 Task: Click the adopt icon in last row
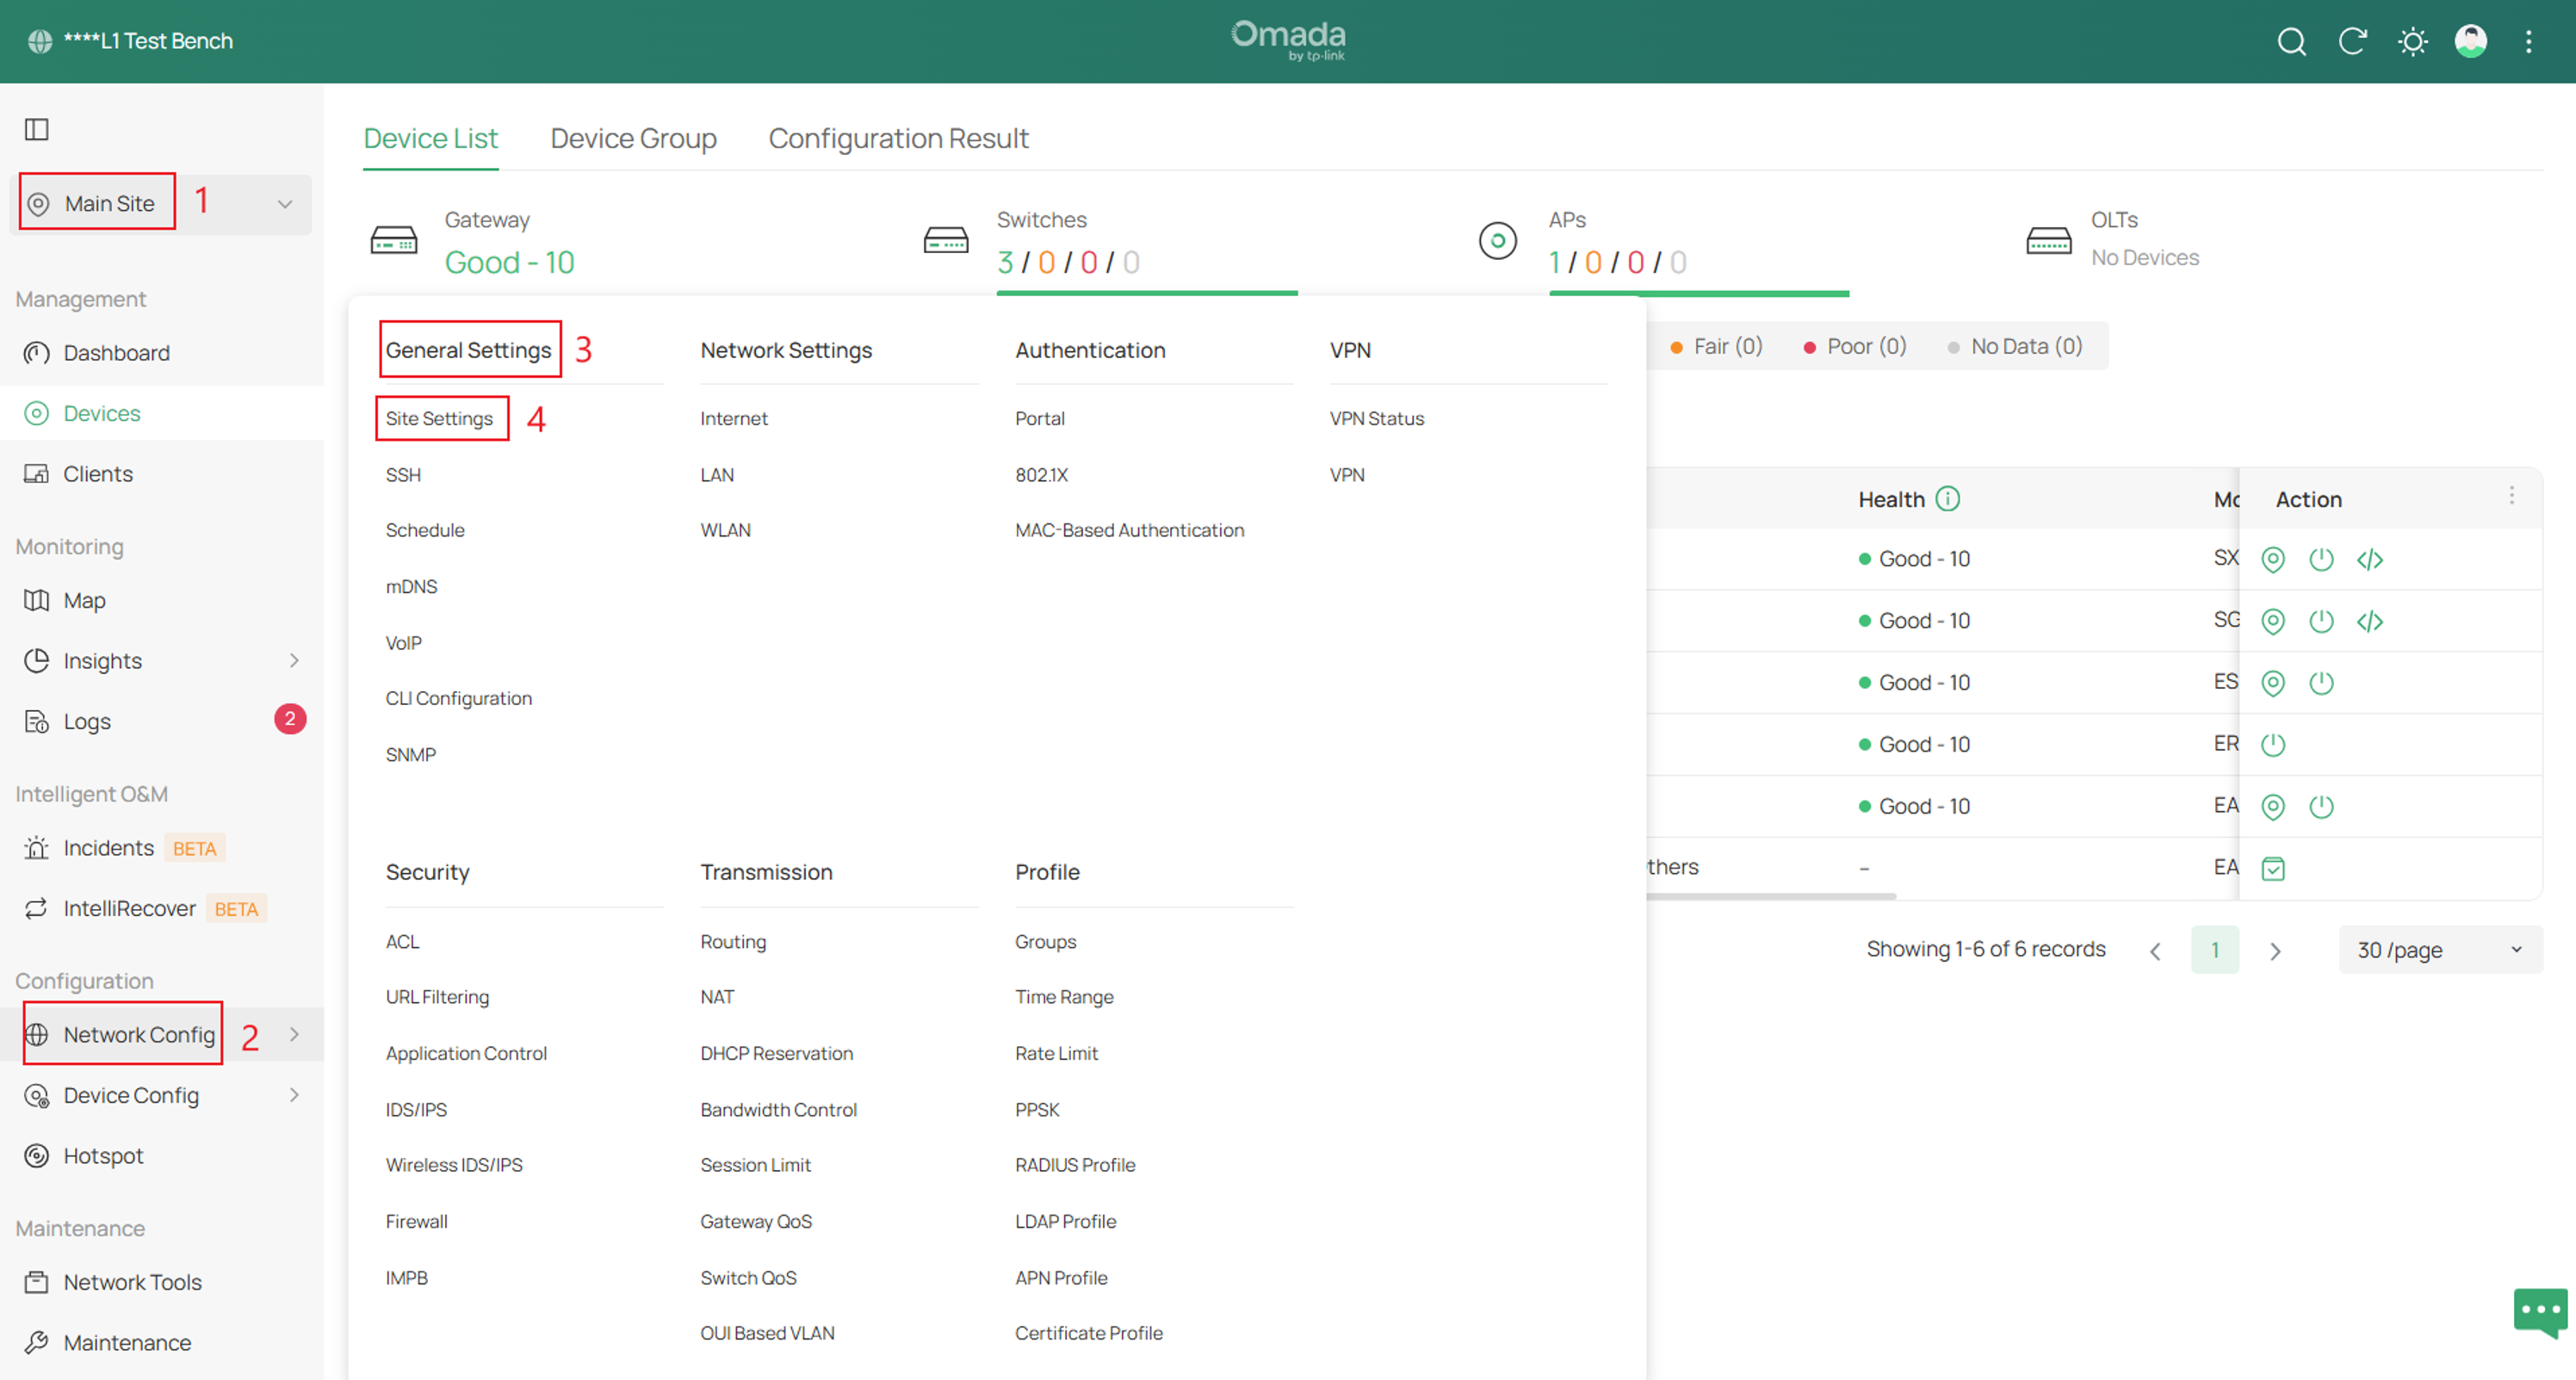(x=2272, y=868)
